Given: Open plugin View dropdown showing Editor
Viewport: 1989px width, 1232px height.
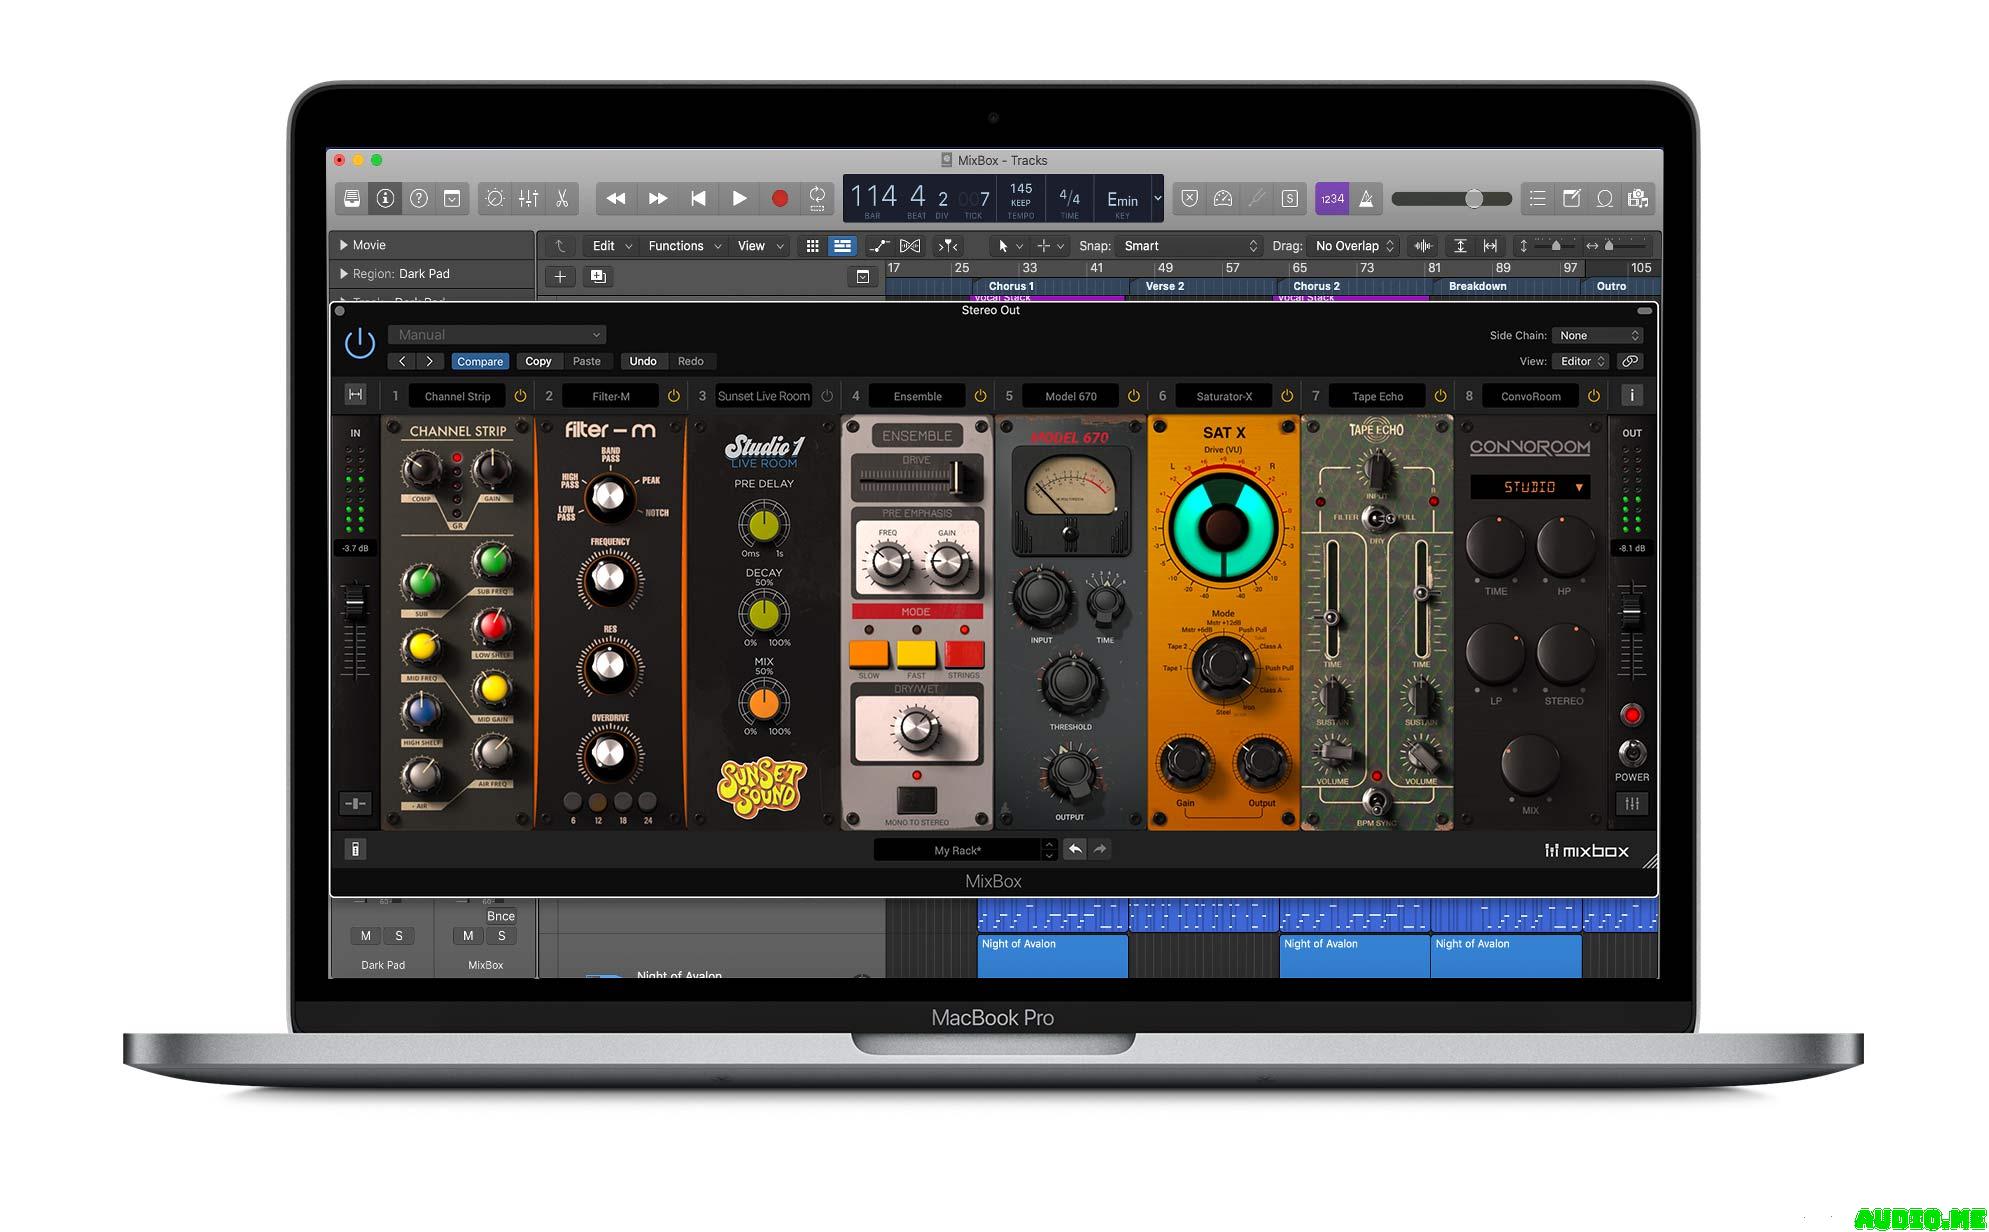Looking at the screenshot, I should pyautogui.click(x=1581, y=361).
